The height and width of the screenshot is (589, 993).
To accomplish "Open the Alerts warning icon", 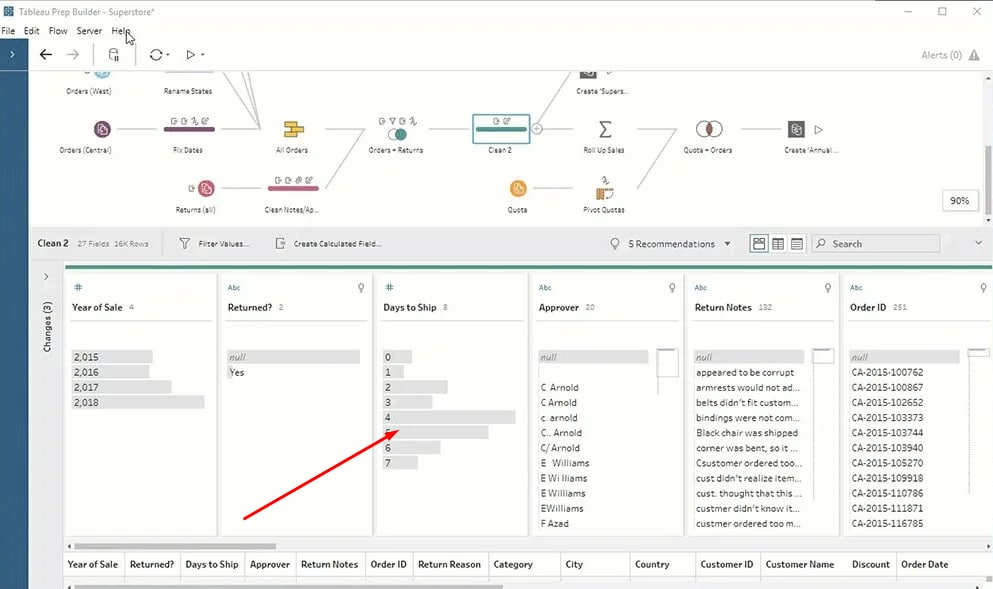I will (974, 55).
